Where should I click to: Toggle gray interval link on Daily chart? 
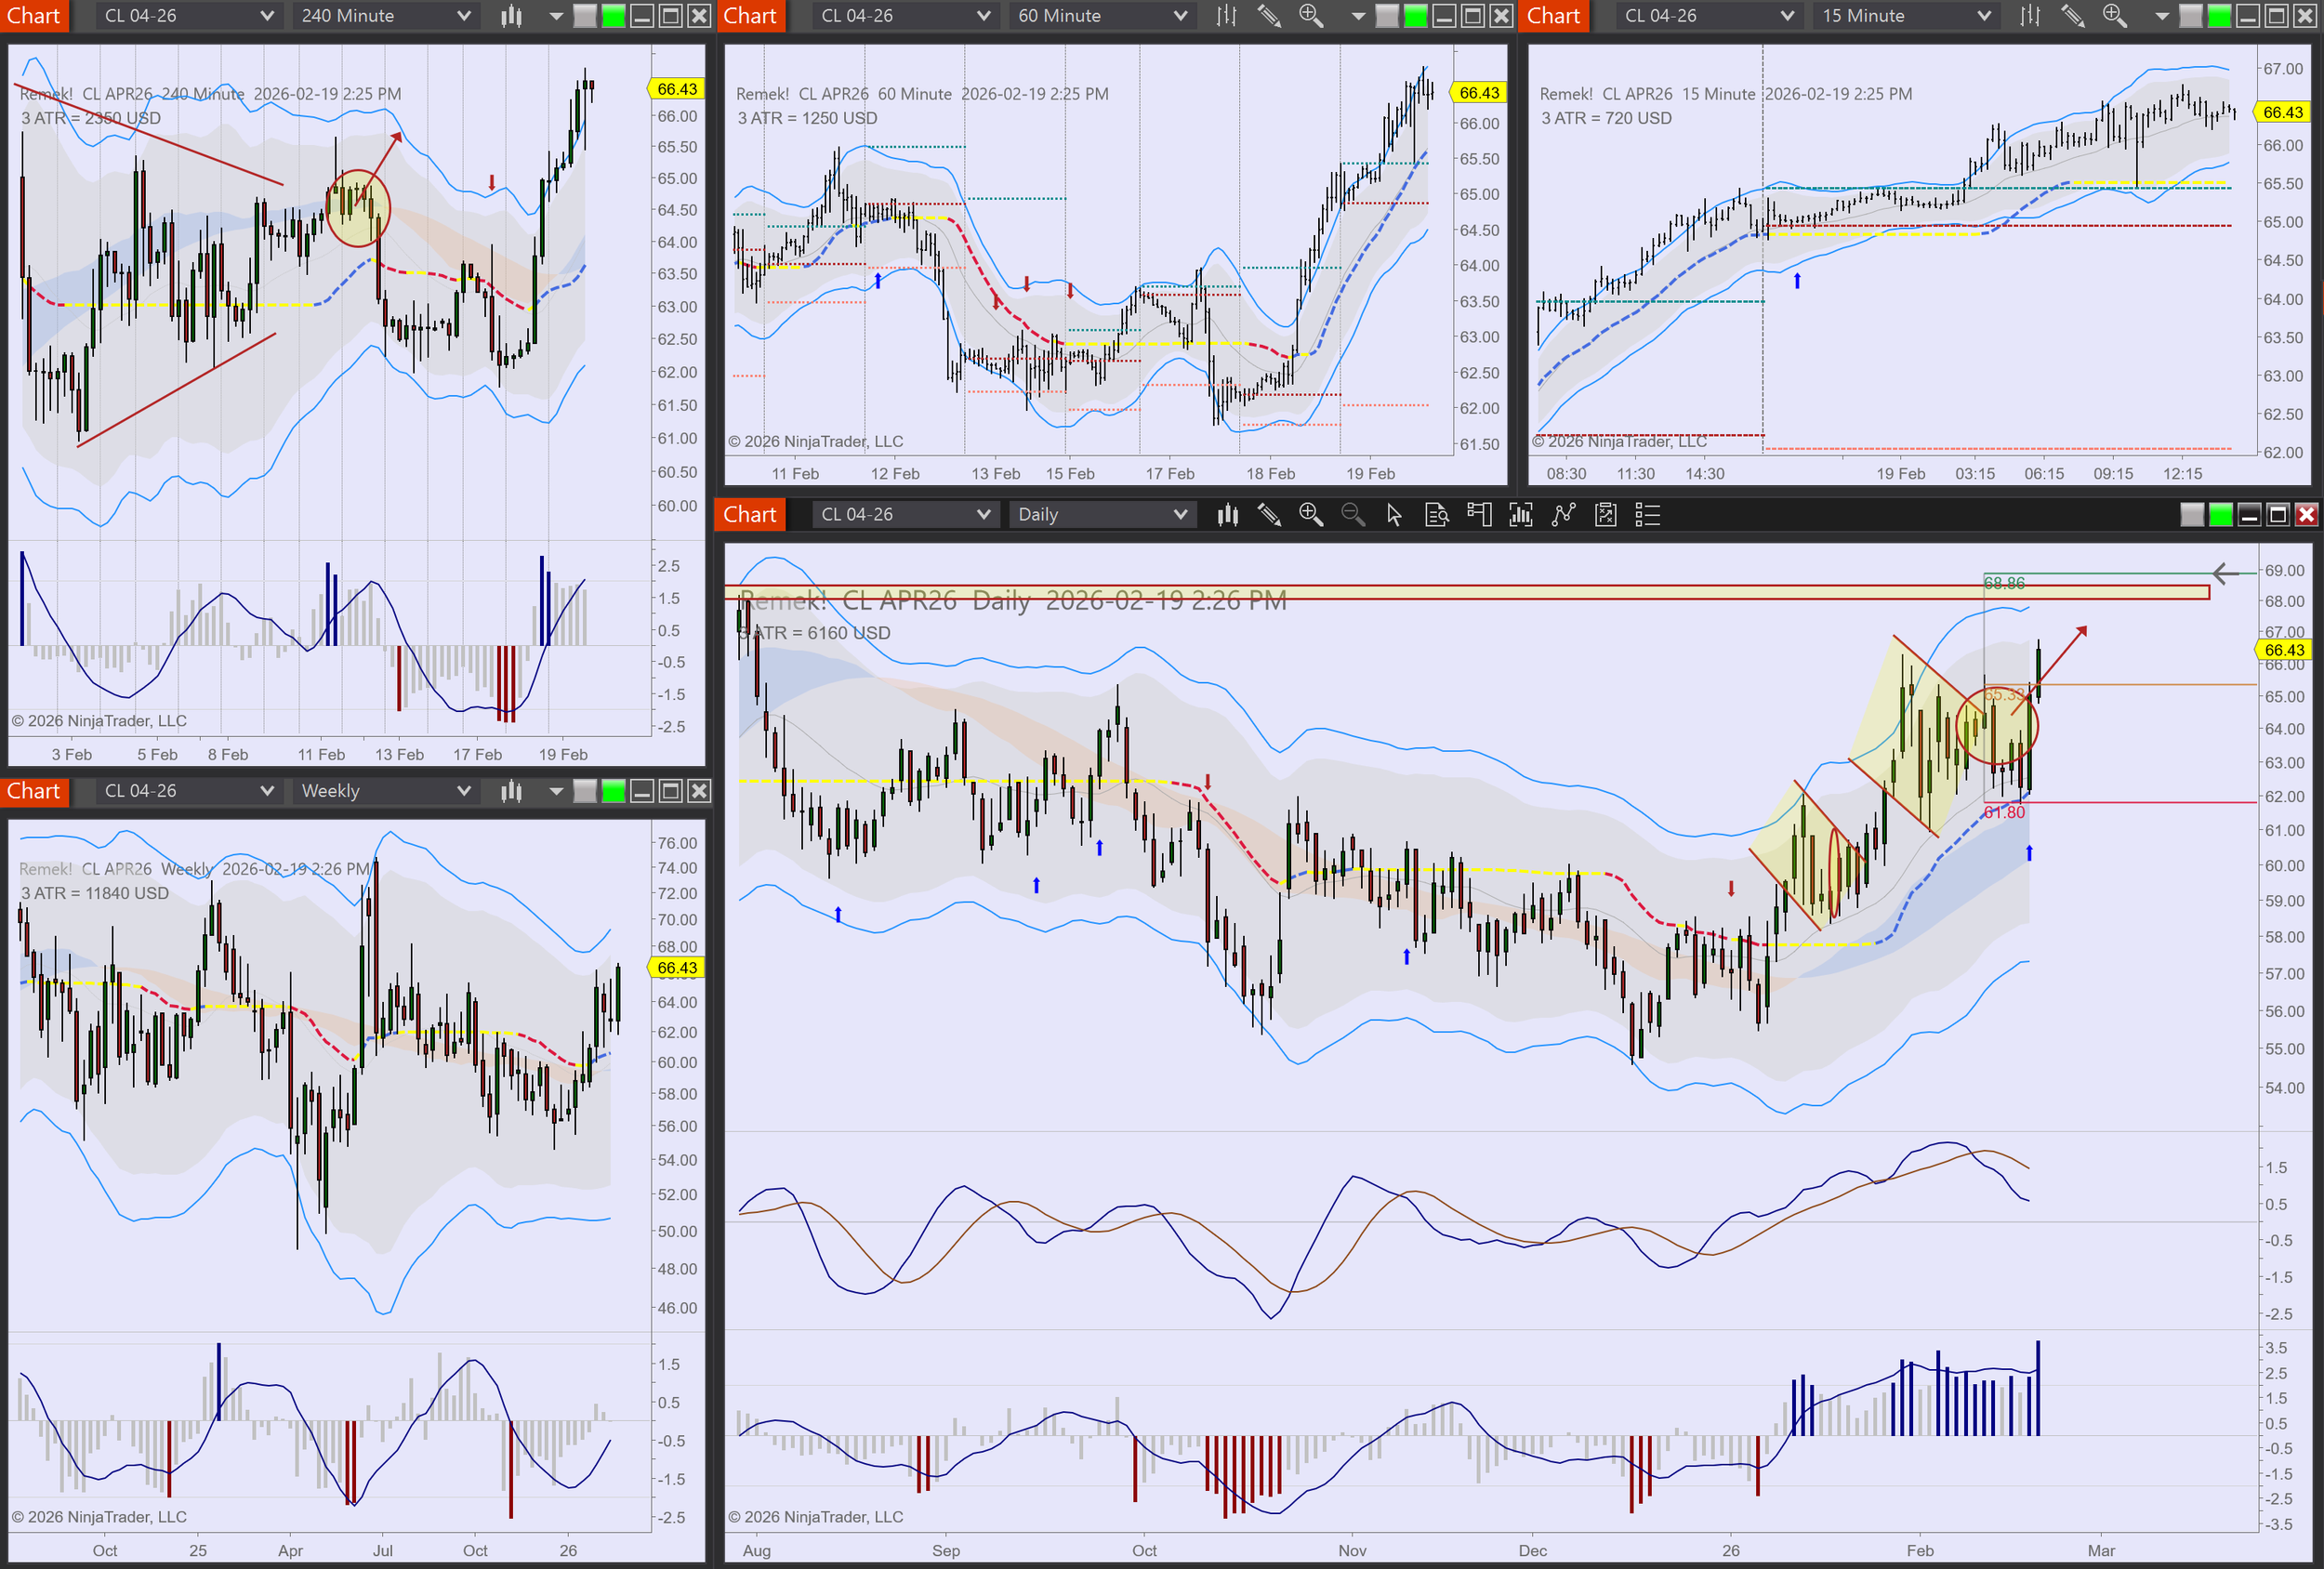pos(2191,515)
